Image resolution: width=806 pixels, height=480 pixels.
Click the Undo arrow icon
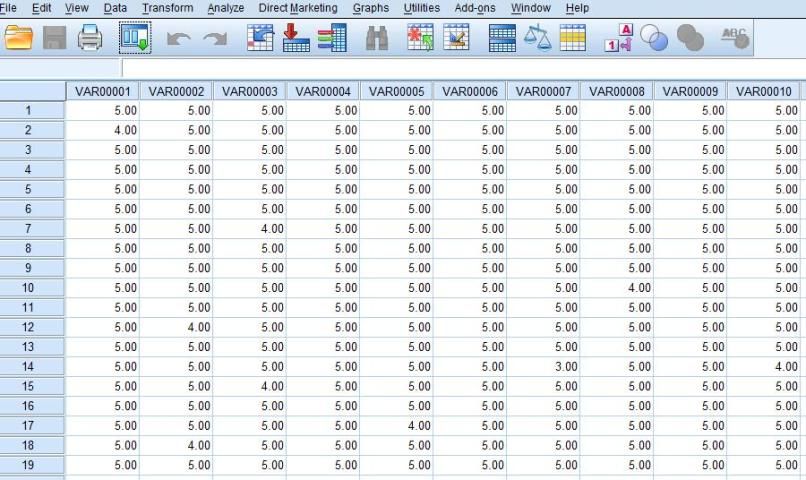point(179,38)
